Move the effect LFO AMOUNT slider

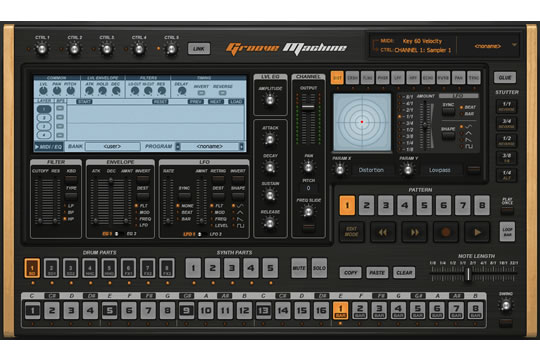426,125
